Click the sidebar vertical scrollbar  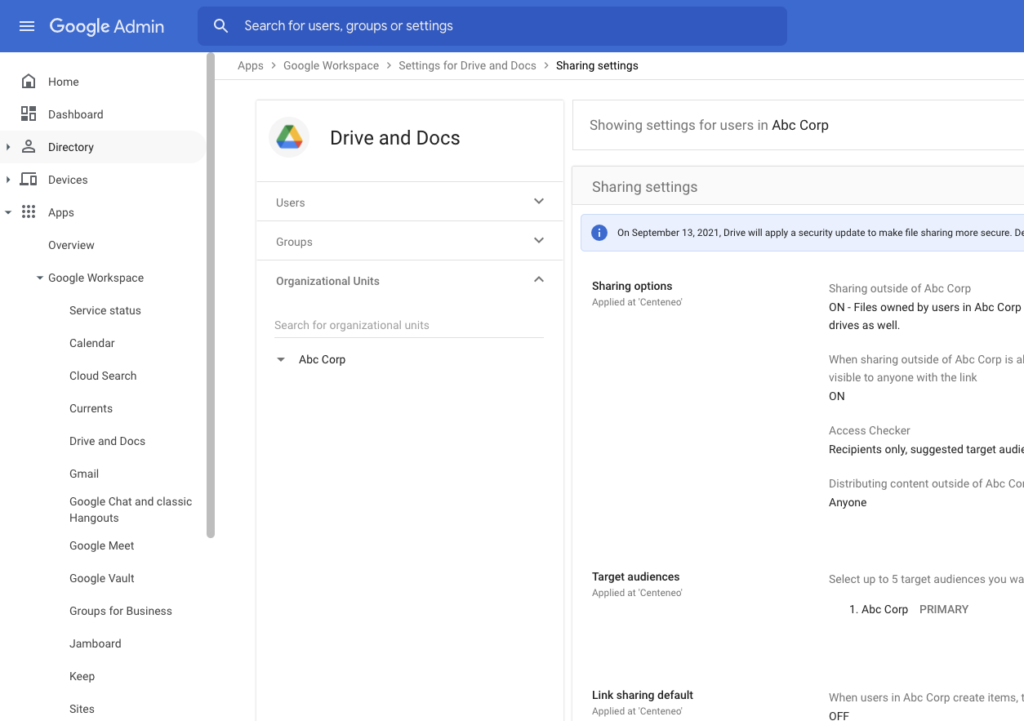(x=210, y=295)
